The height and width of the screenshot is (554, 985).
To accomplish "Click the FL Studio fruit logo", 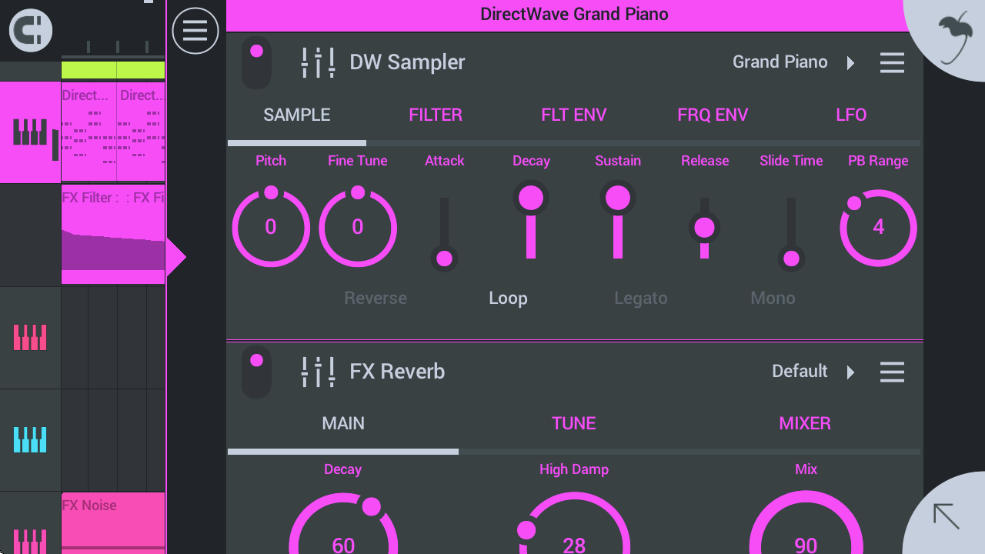I will [x=955, y=38].
